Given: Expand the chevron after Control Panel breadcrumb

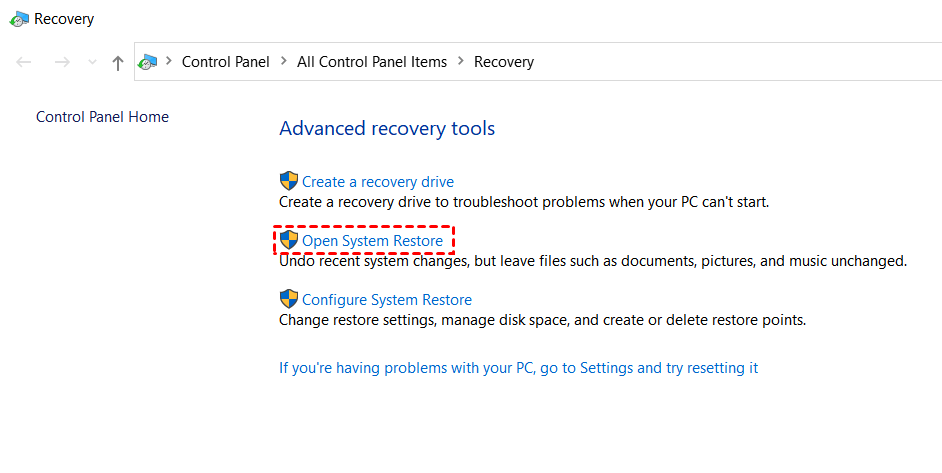Looking at the screenshot, I should click(284, 62).
